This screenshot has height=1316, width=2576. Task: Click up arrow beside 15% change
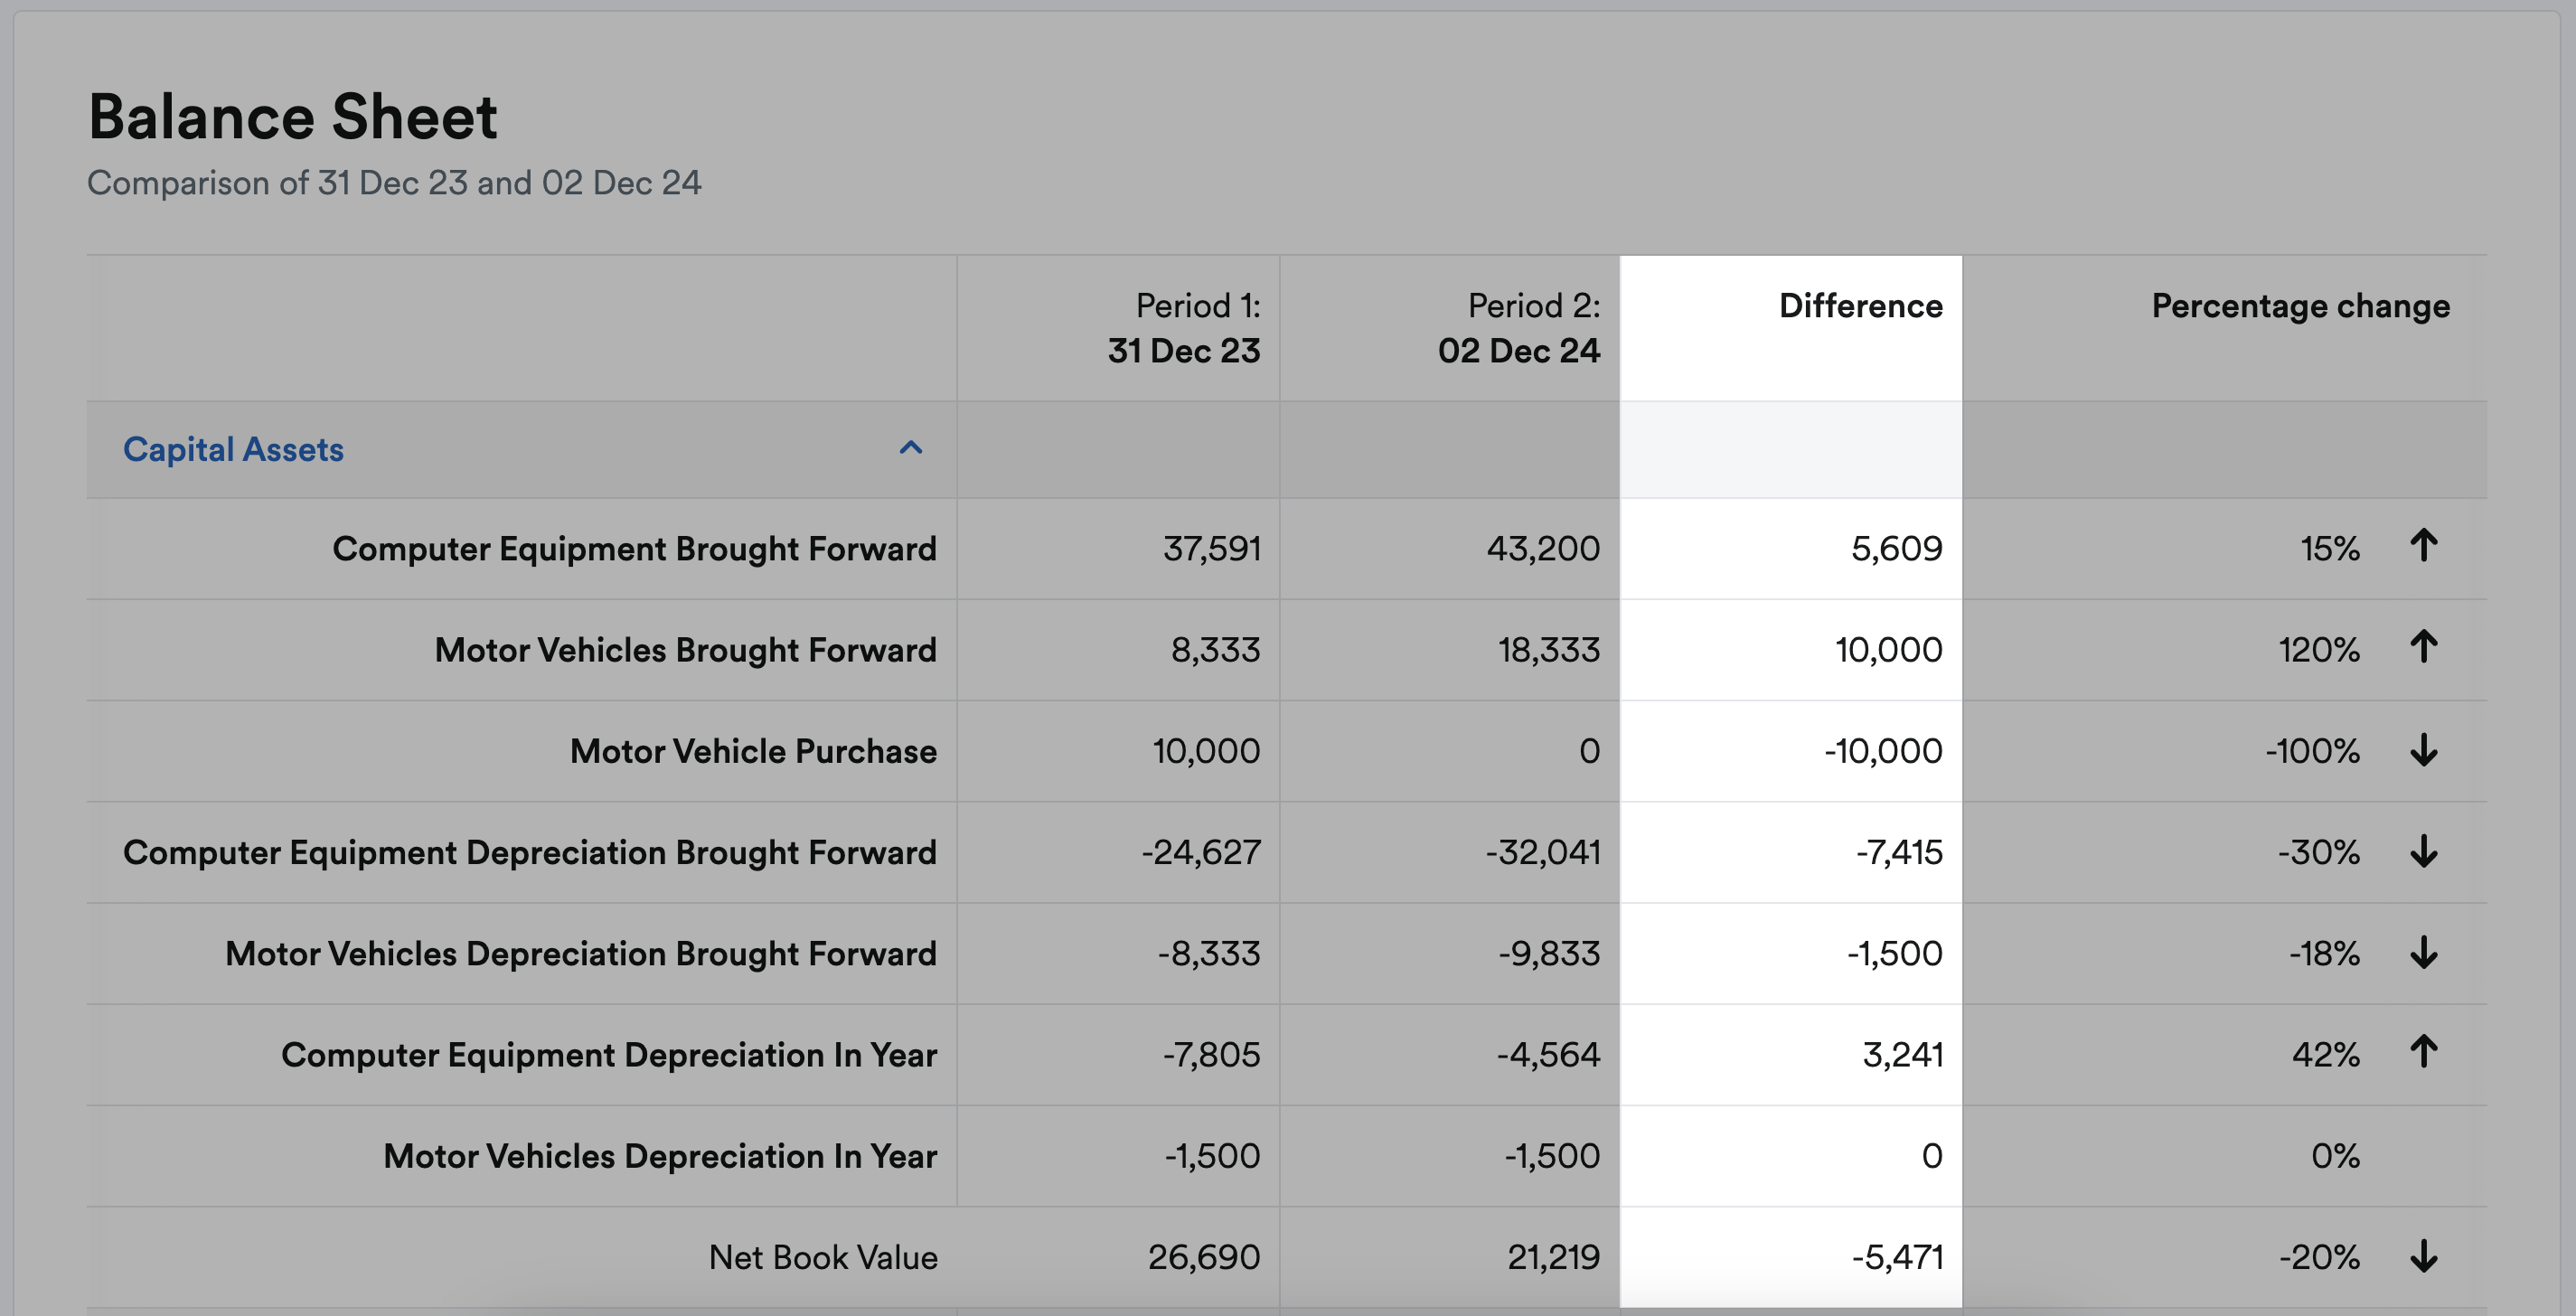click(2423, 546)
